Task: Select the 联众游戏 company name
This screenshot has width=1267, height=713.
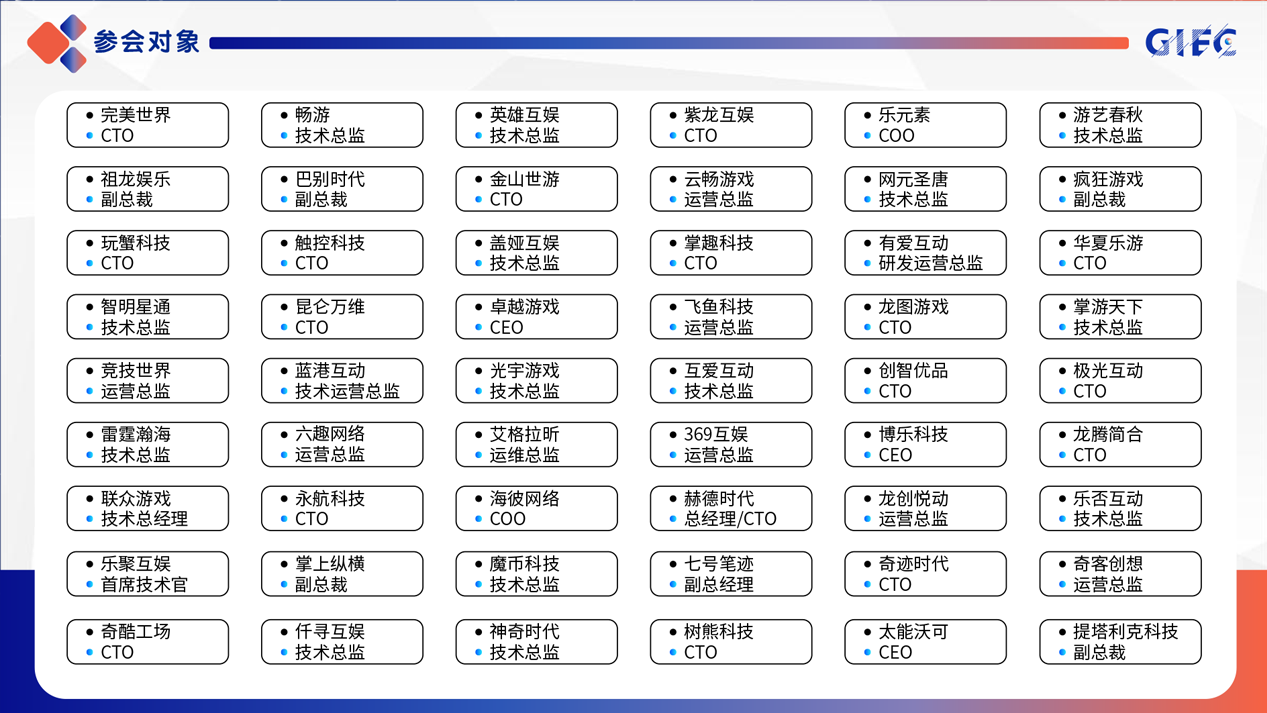Action: pyautogui.click(x=136, y=499)
